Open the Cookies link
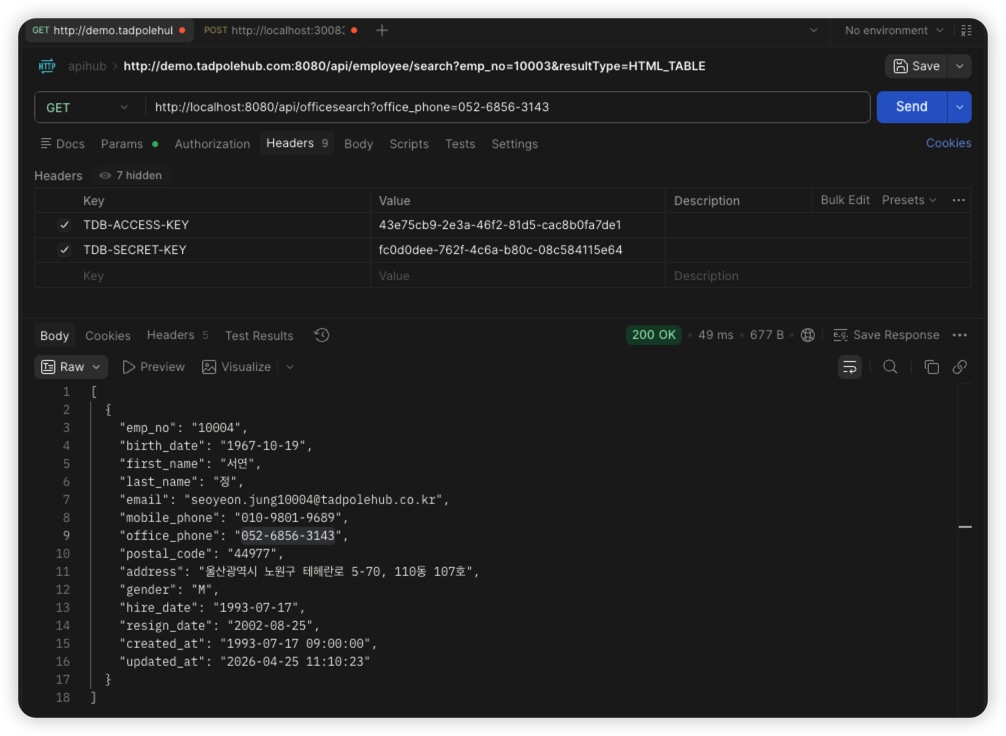 click(948, 143)
